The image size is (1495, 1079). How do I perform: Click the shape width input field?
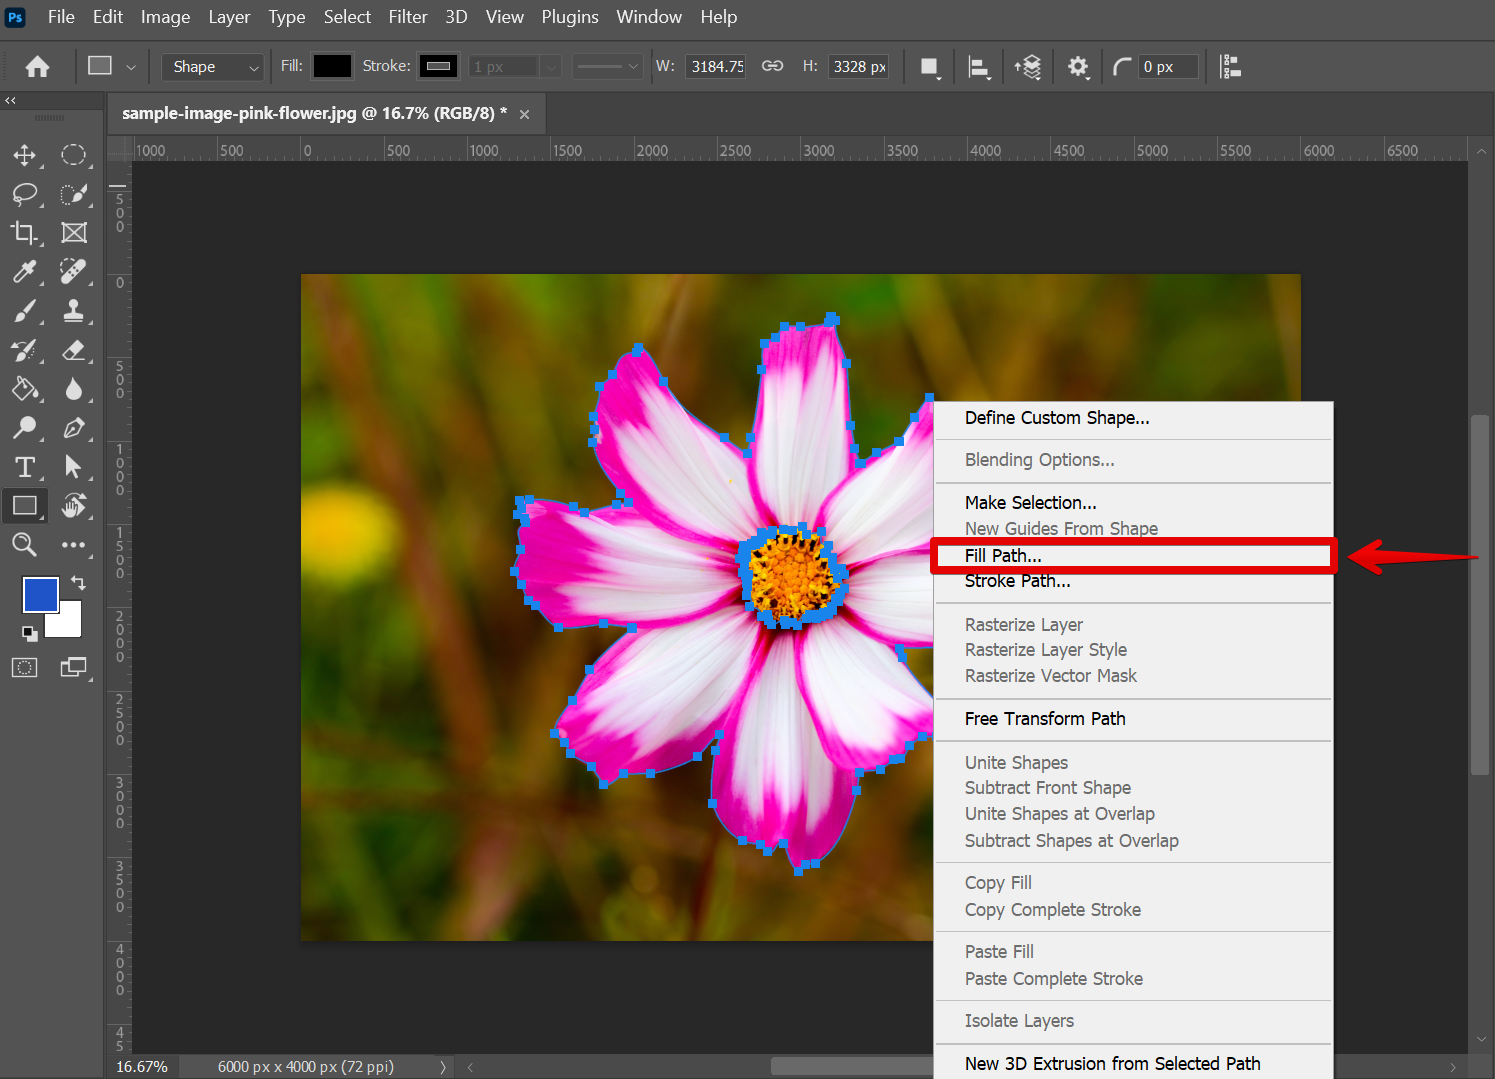pyautogui.click(x=716, y=67)
